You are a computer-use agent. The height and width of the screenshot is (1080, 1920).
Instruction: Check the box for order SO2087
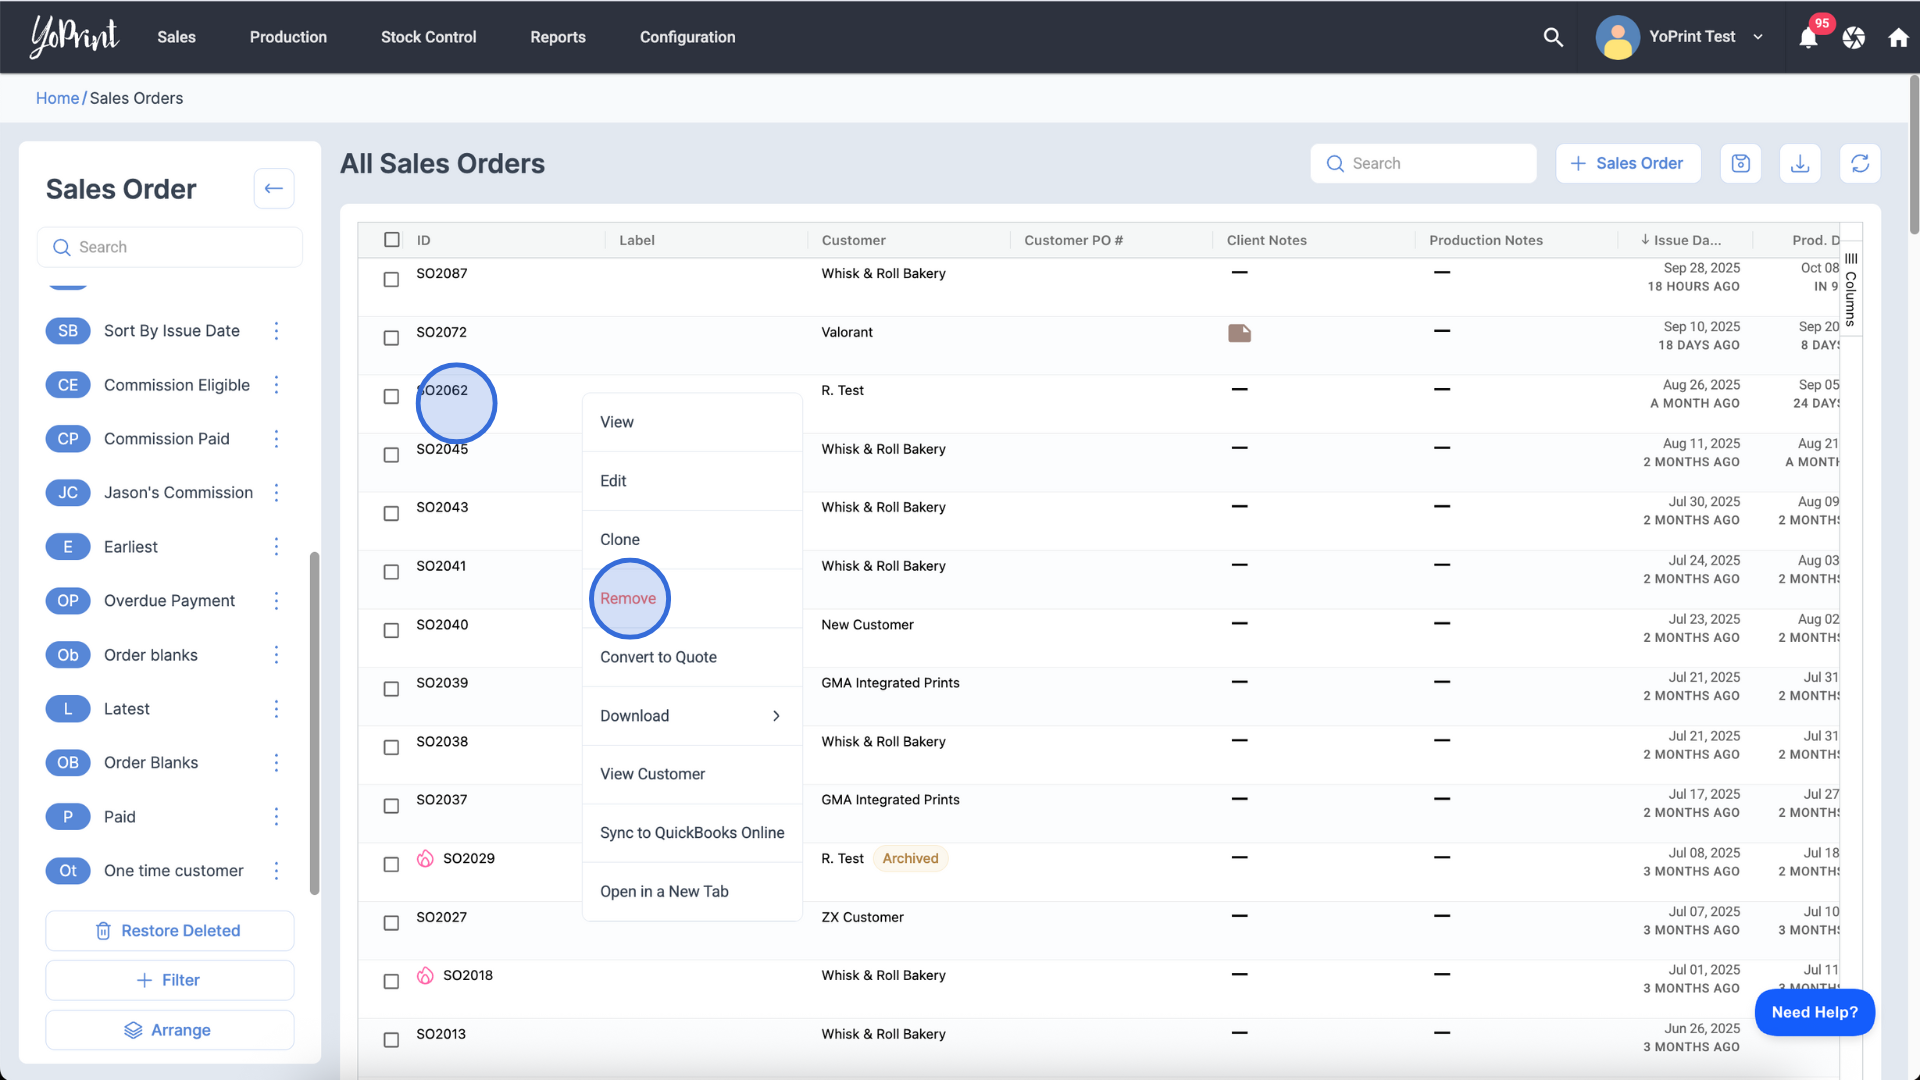pyautogui.click(x=391, y=279)
